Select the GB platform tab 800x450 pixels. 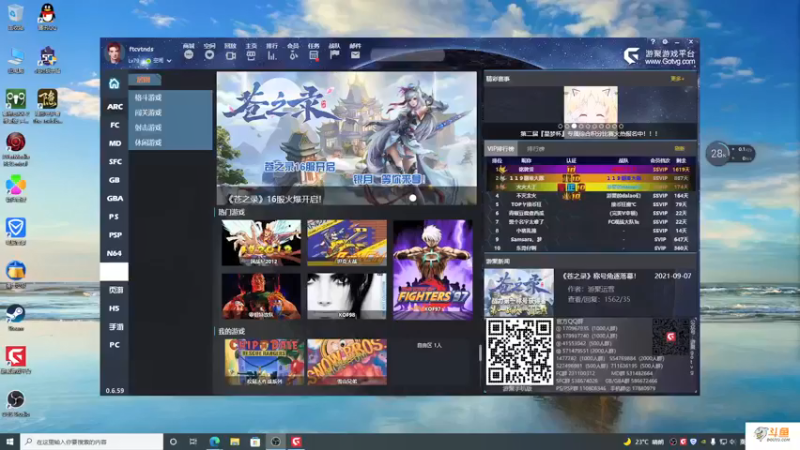[114, 180]
